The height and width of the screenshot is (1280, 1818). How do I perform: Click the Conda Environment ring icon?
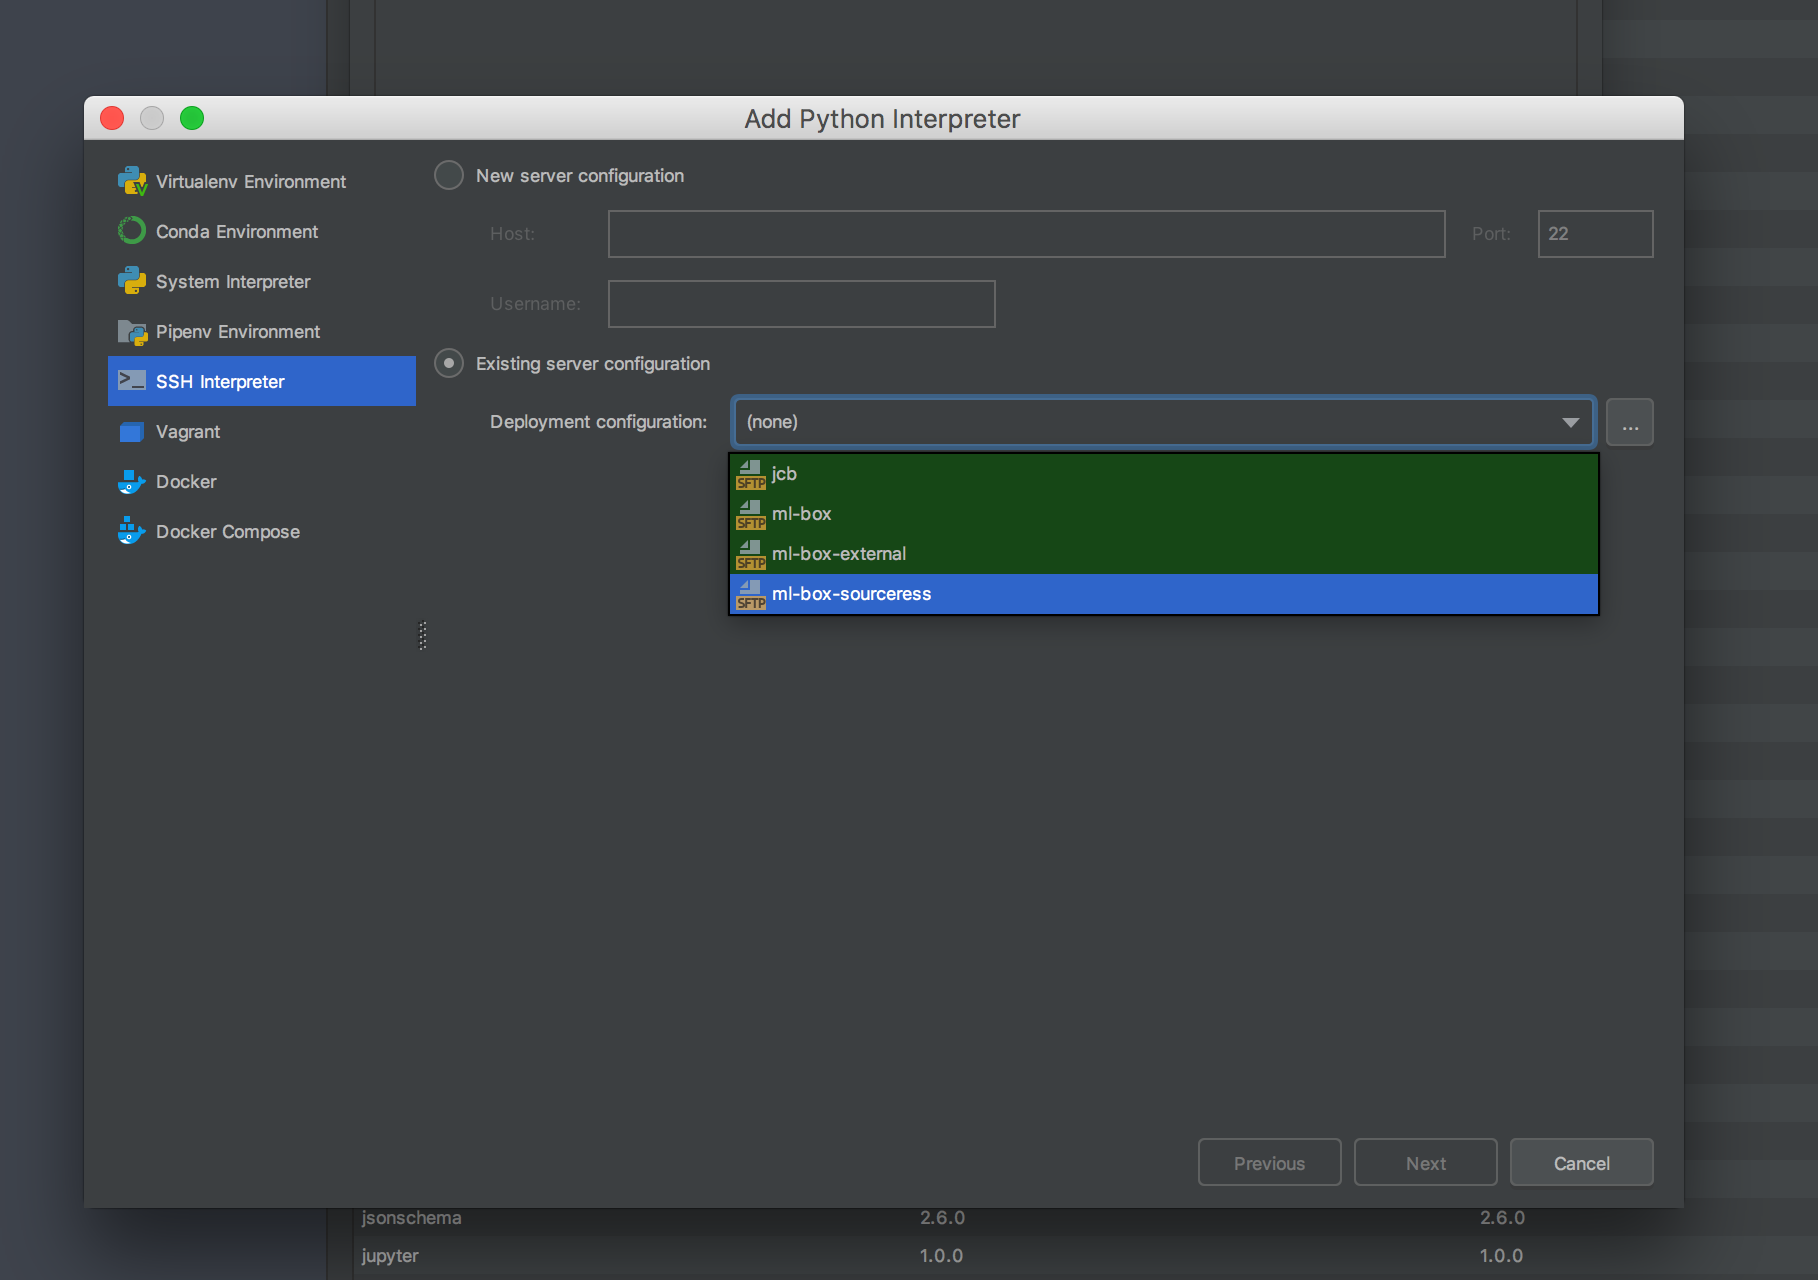132,231
